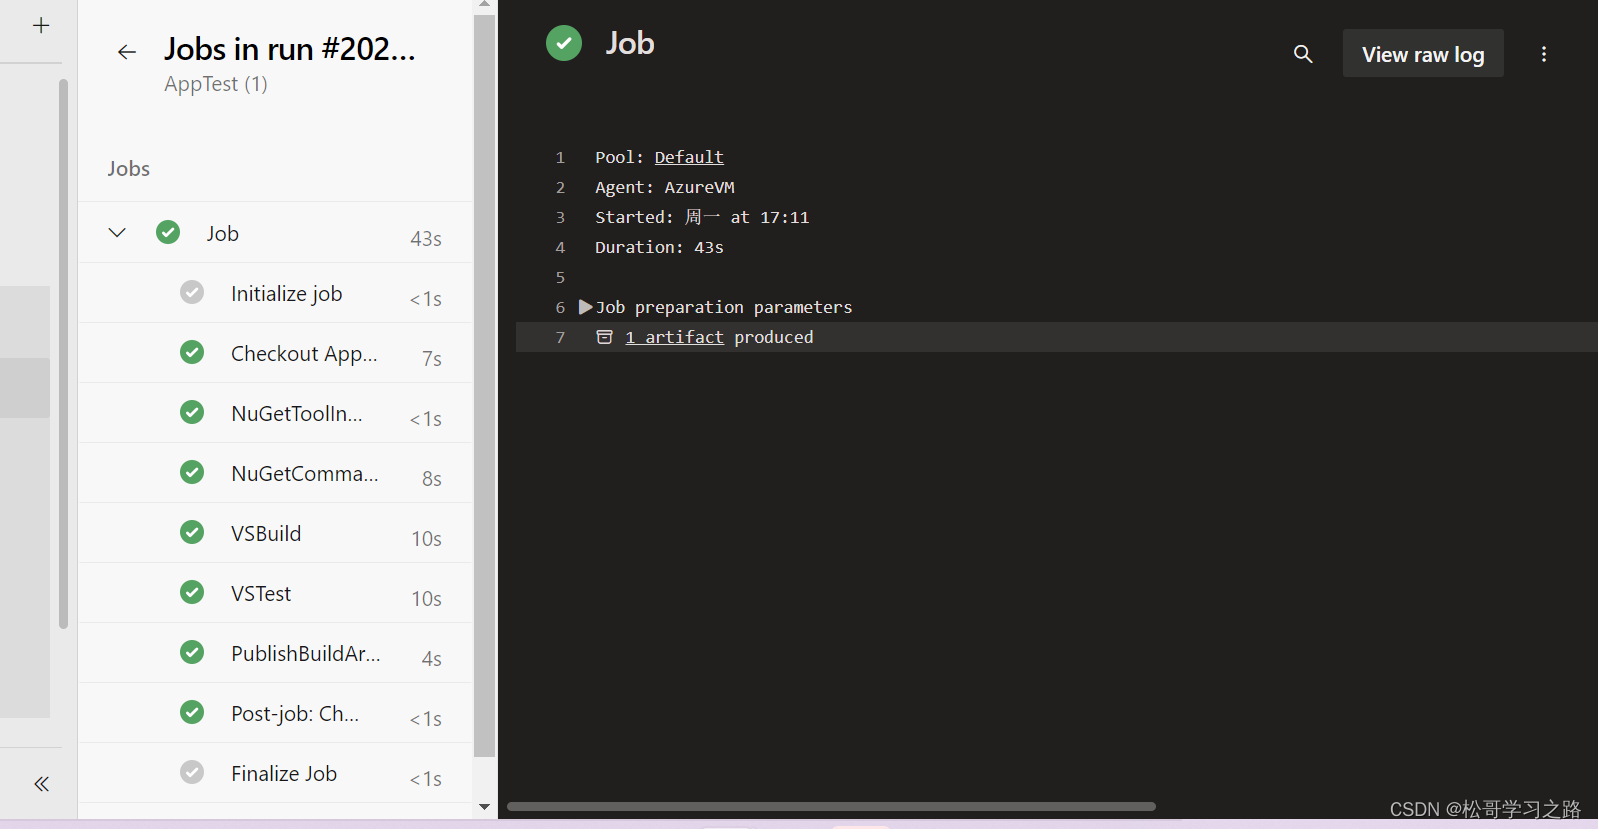1598x829 pixels.
Task: Expand Job preparation parameters section
Action: [586, 307]
